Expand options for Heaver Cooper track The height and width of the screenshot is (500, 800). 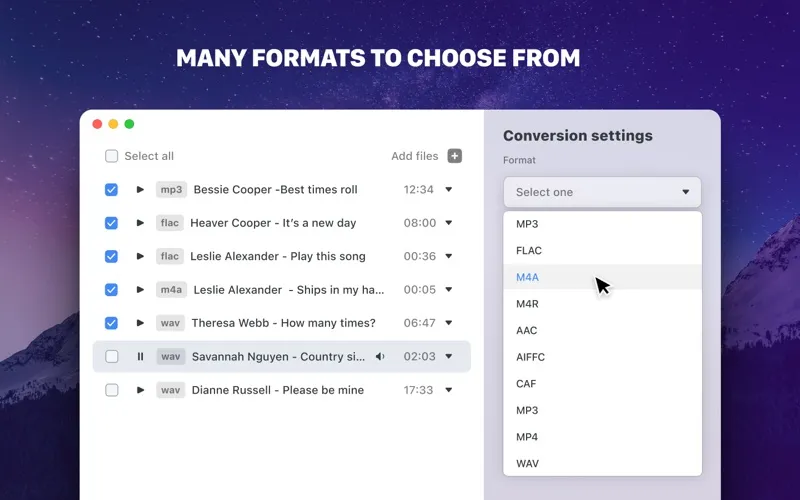click(448, 223)
